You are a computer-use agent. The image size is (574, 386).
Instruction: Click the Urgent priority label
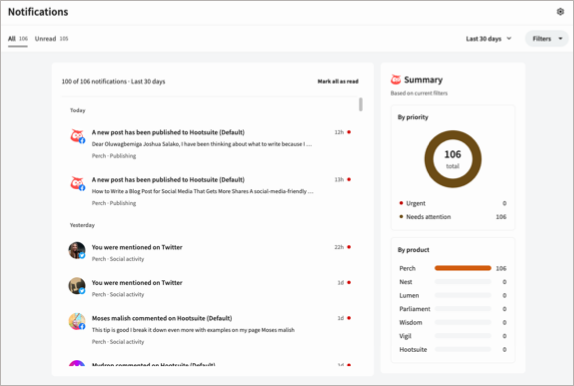(416, 203)
